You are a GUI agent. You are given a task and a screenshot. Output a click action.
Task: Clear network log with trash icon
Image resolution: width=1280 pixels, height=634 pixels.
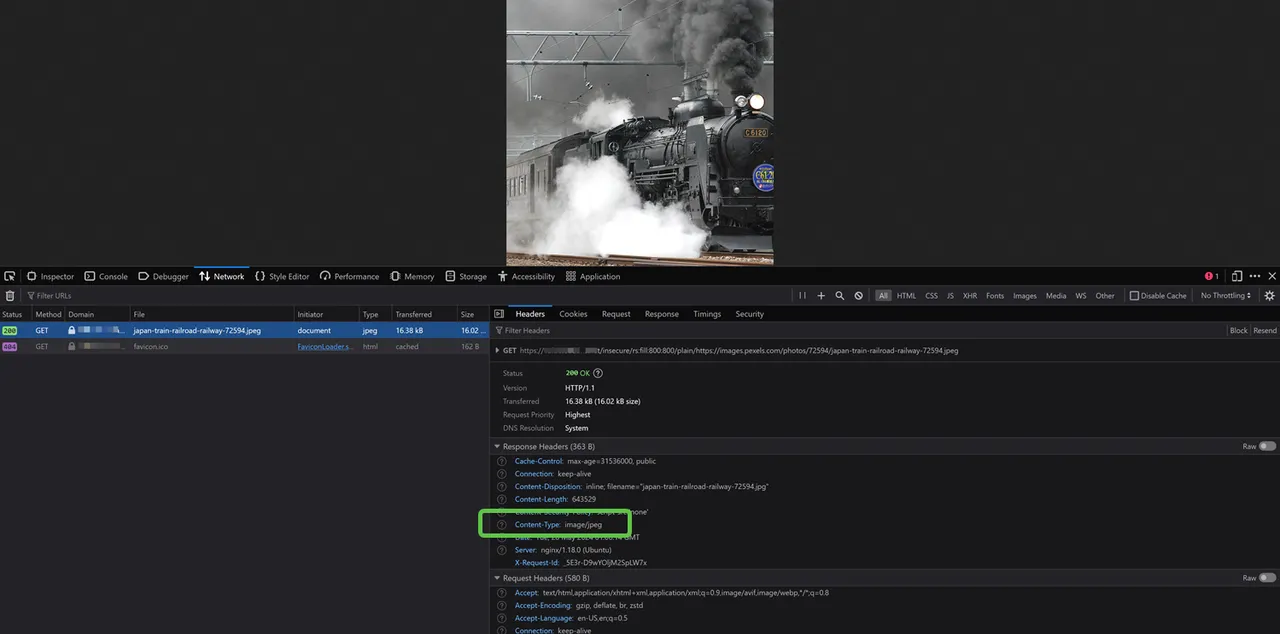(x=10, y=296)
